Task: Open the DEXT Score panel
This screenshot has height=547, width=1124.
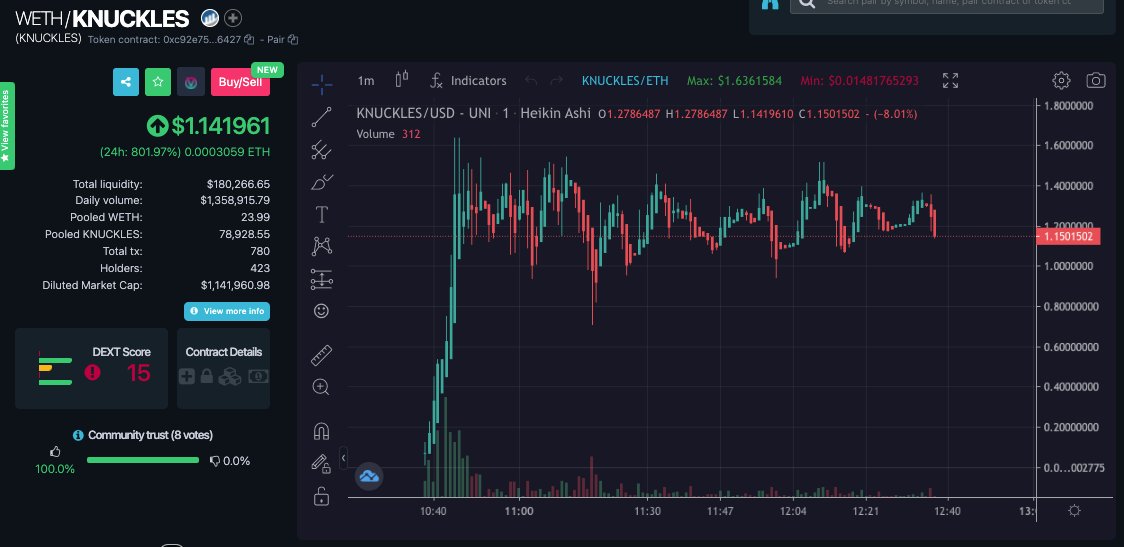Action: tap(92, 368)
